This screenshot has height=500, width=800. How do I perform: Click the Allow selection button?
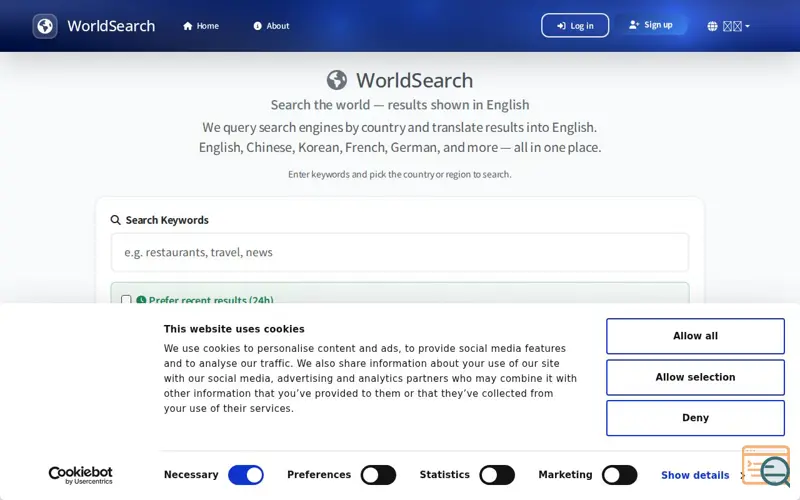coord(695,377)
